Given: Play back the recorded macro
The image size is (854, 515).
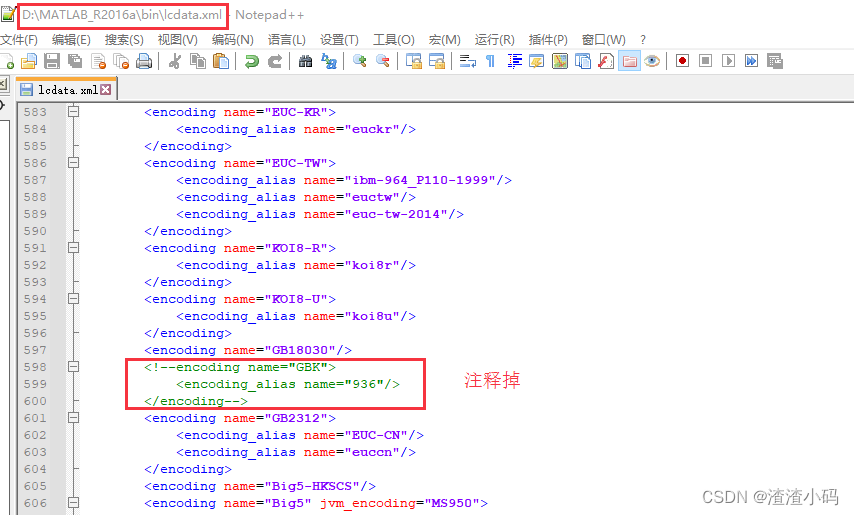Looking at the screenshot, I should click(x=728, y=61).
